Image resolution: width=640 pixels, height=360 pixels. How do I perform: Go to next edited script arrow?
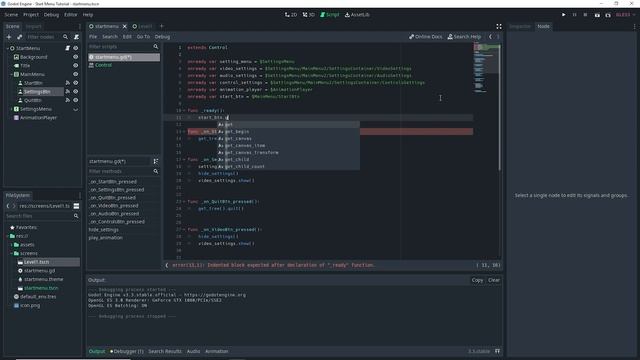point(498,37)
